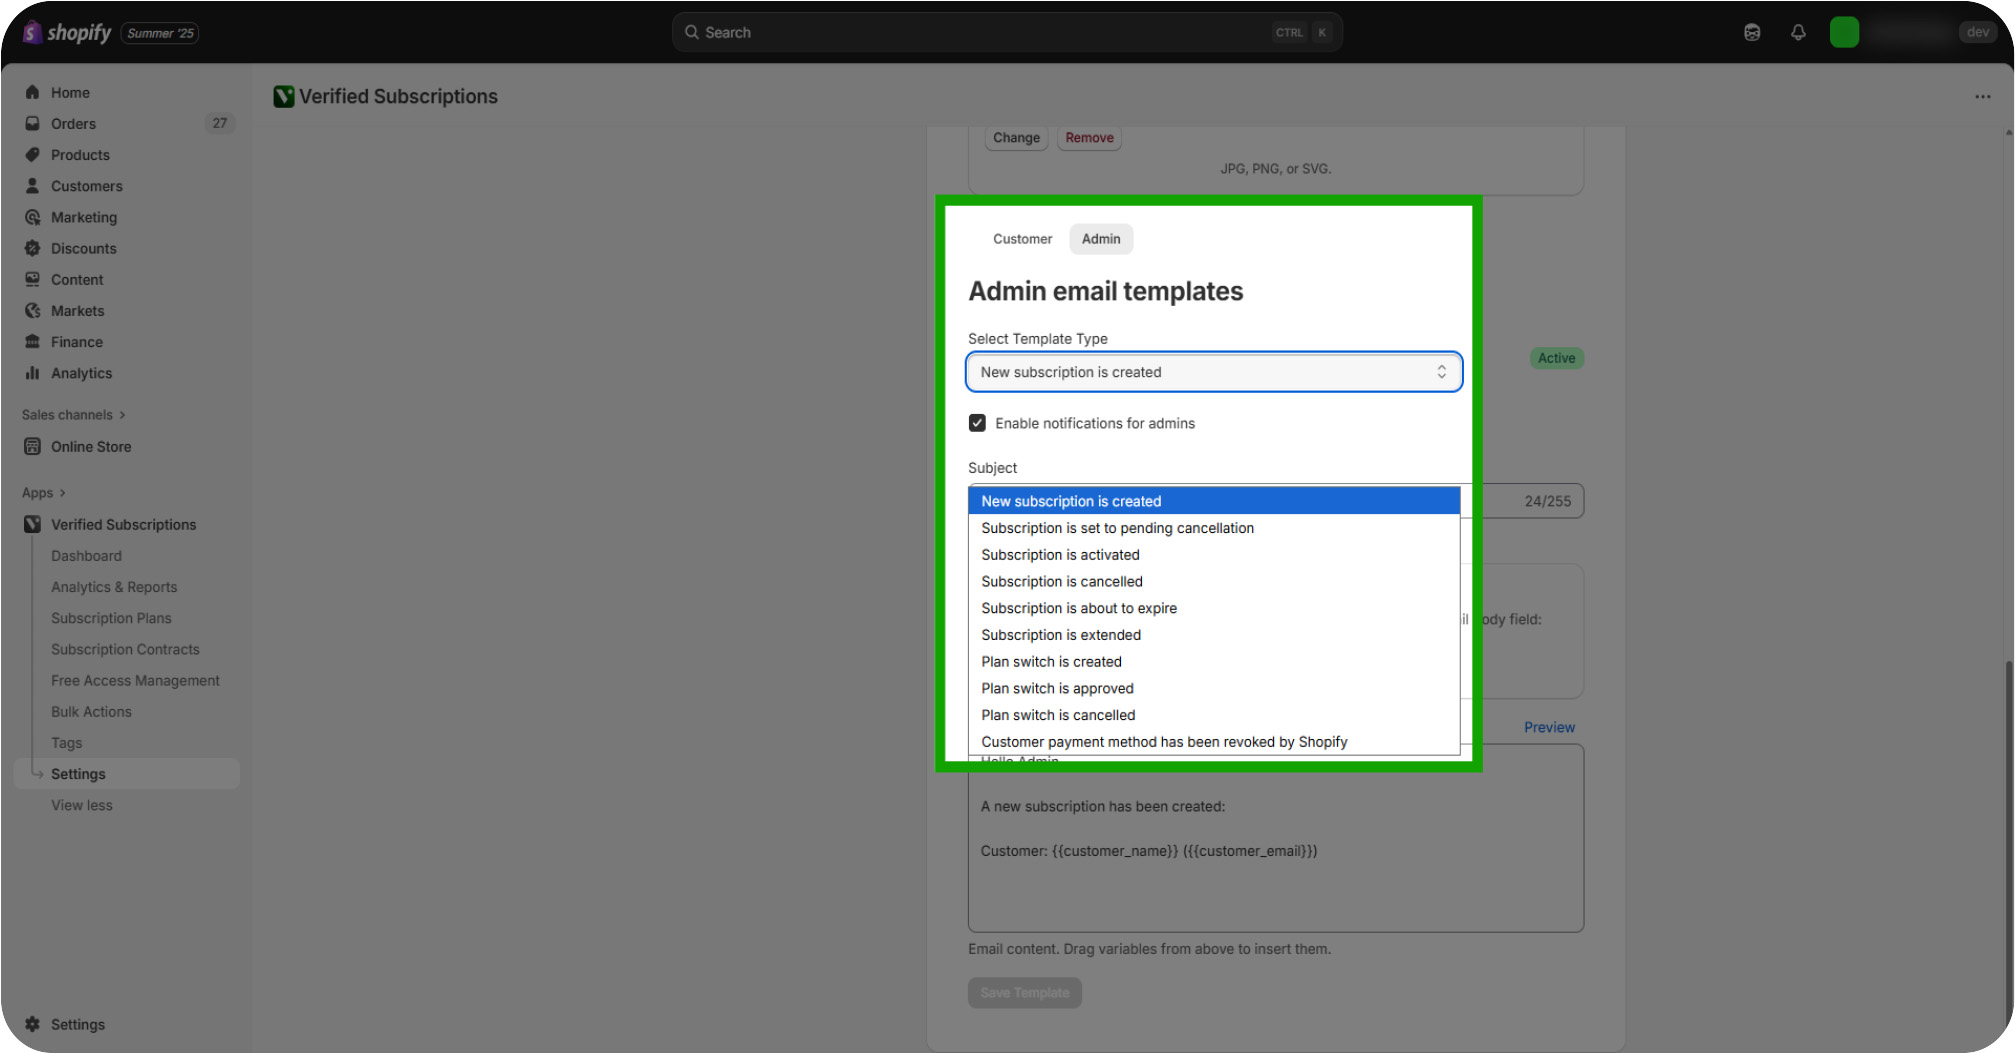The width and height of the screenshot is (2015, 1053).
Task: Choose 'New subscription is created' option
Action: [x=1214, y=501]
